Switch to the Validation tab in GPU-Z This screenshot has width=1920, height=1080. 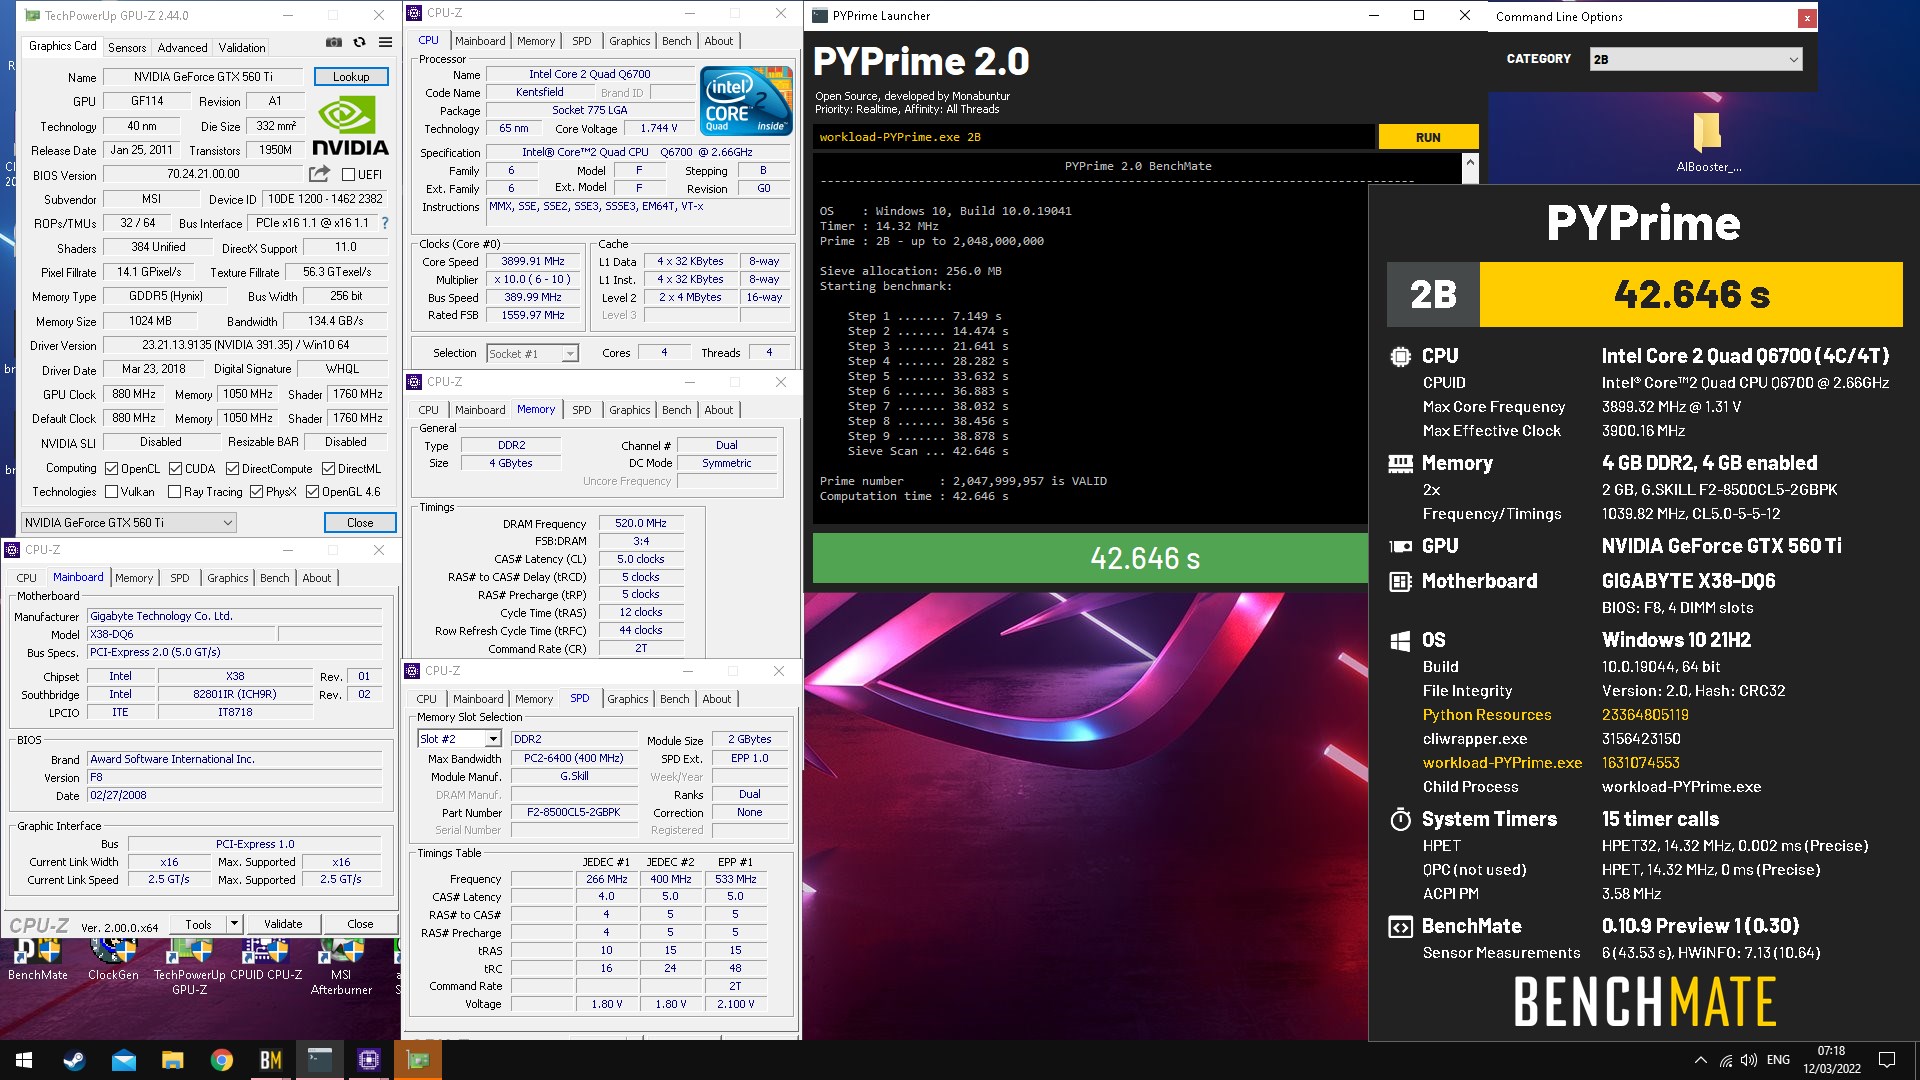(242, 47)
